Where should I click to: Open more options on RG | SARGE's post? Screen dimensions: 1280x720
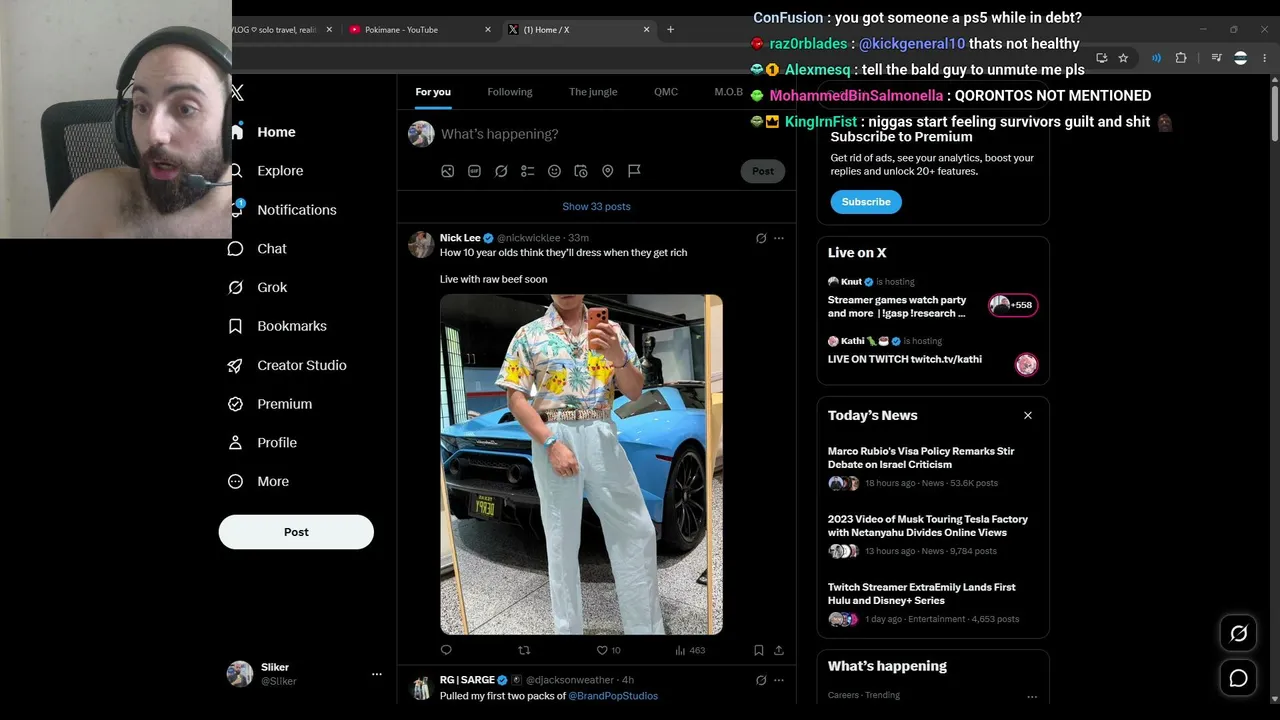tap(779, 680)
